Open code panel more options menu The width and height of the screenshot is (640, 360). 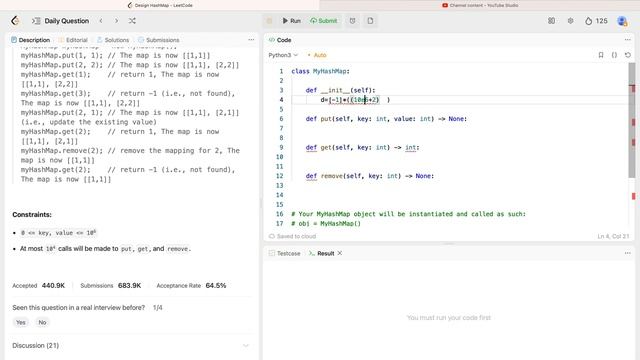[x=627, y=40]
